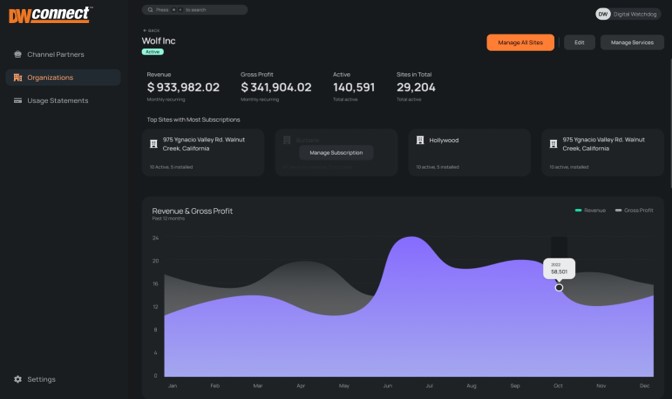This screenshot has width=672, height=399.
Task: Click the search magnifier icon
Action: tap(150, 9)
